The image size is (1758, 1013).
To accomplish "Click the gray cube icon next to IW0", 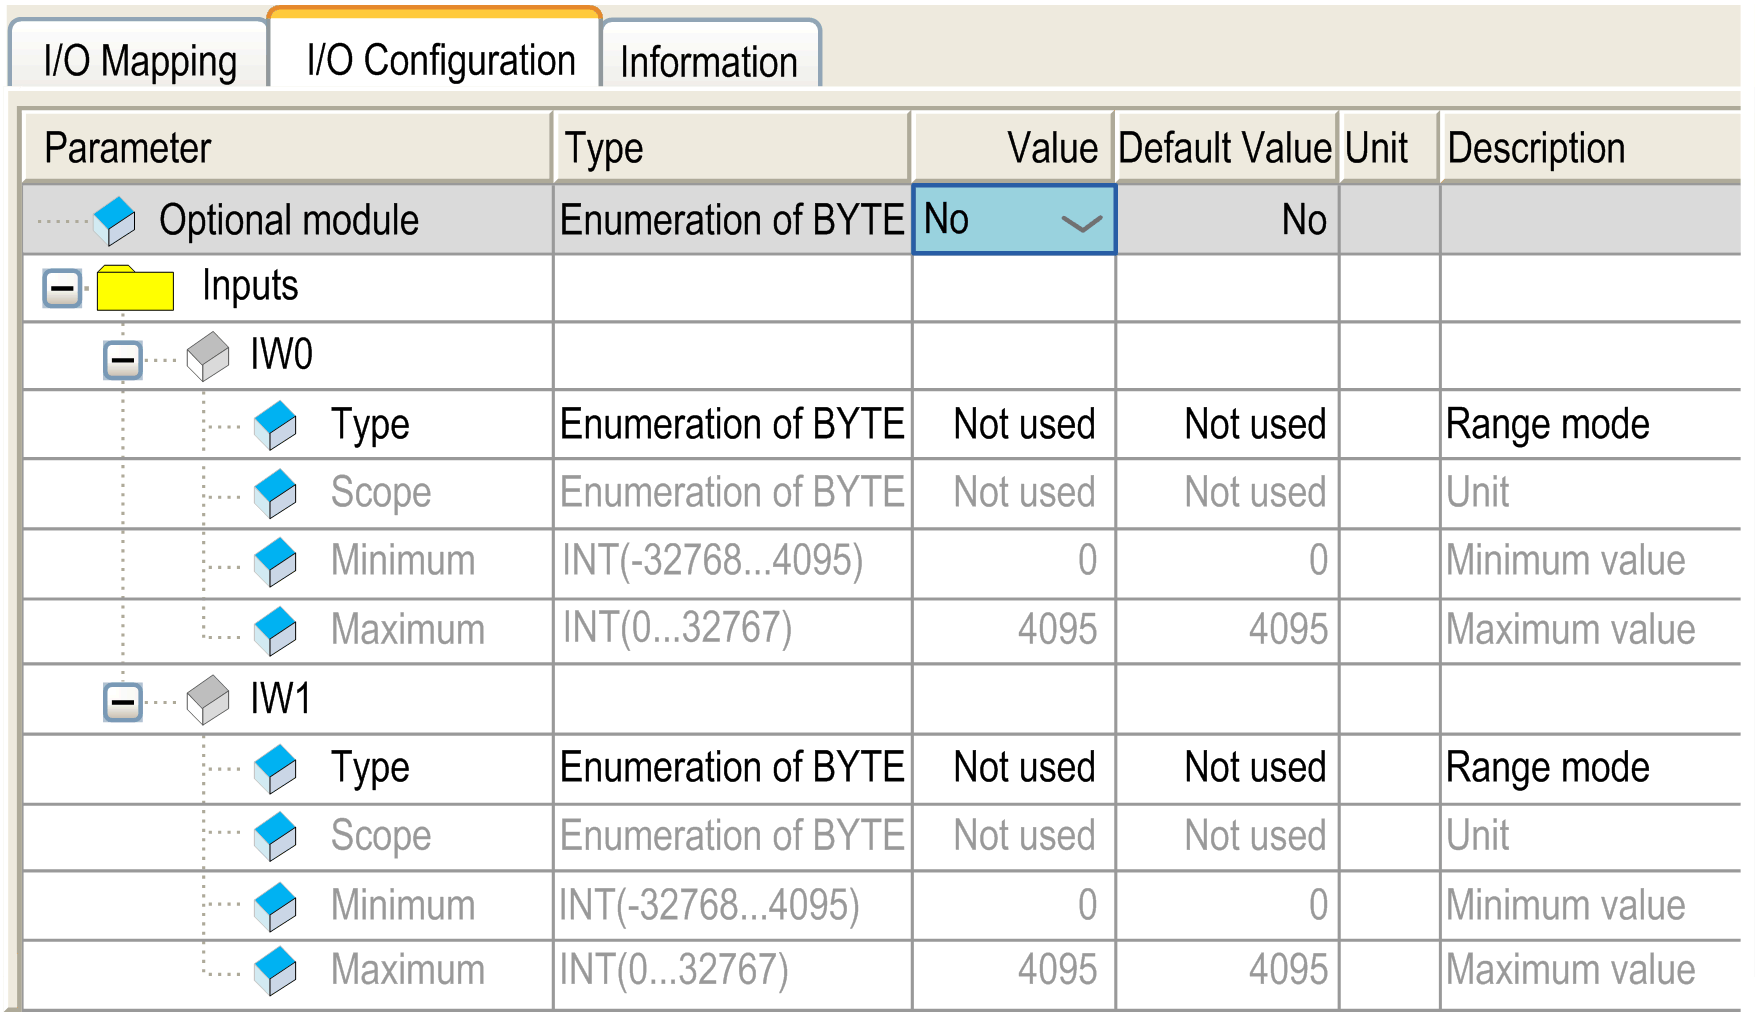I will click(208, 356).
